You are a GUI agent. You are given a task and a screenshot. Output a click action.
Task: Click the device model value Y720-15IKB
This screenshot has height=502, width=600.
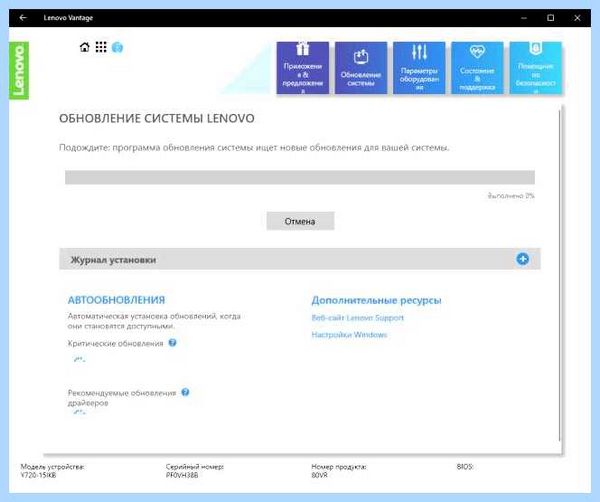(38, 475)
